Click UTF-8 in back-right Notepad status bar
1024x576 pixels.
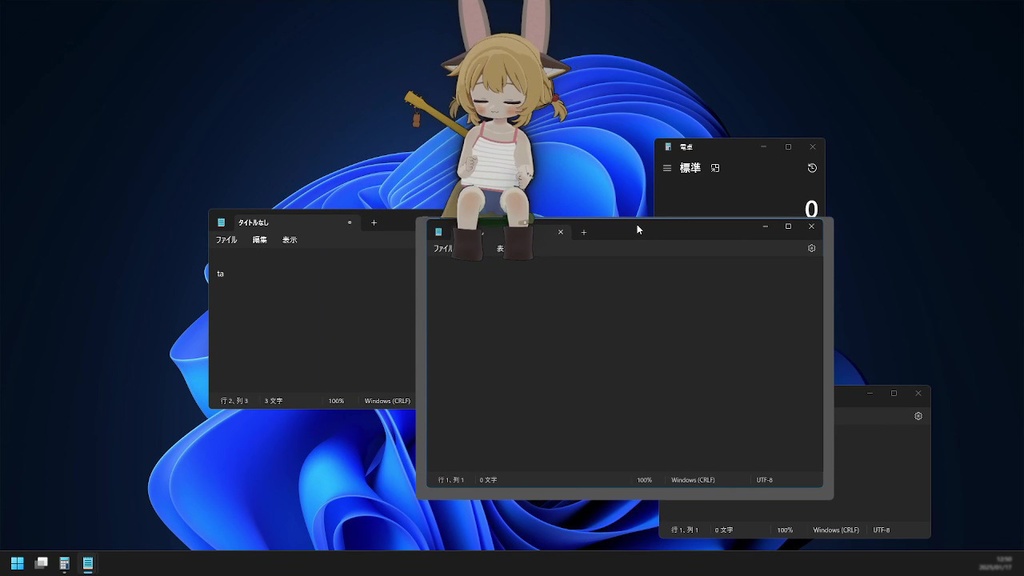coord(881,530)
